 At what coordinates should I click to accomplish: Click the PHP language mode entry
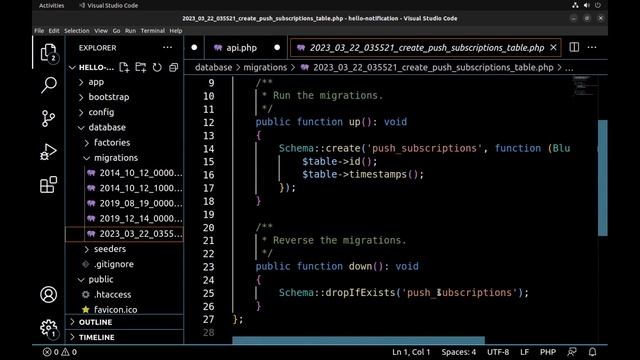point(548,352)
